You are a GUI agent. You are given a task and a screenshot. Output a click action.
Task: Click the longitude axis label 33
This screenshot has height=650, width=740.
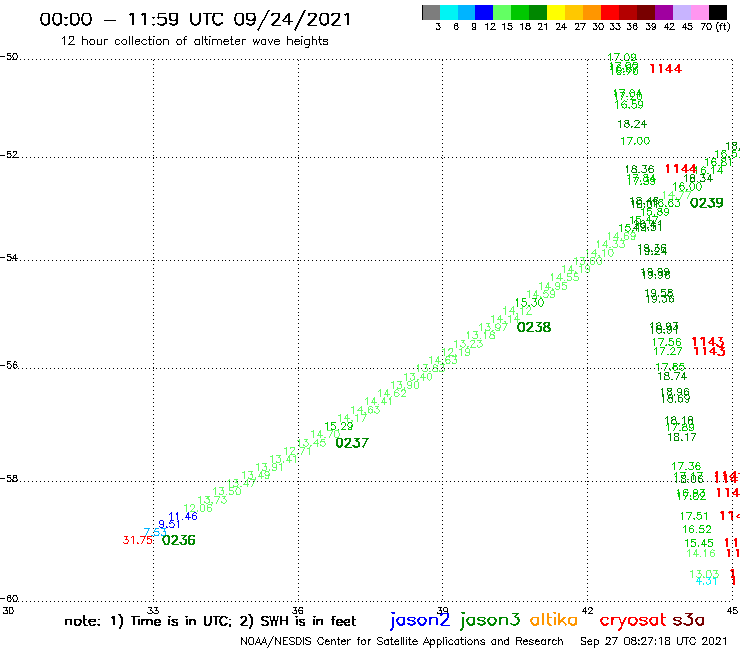pos(153,610)
